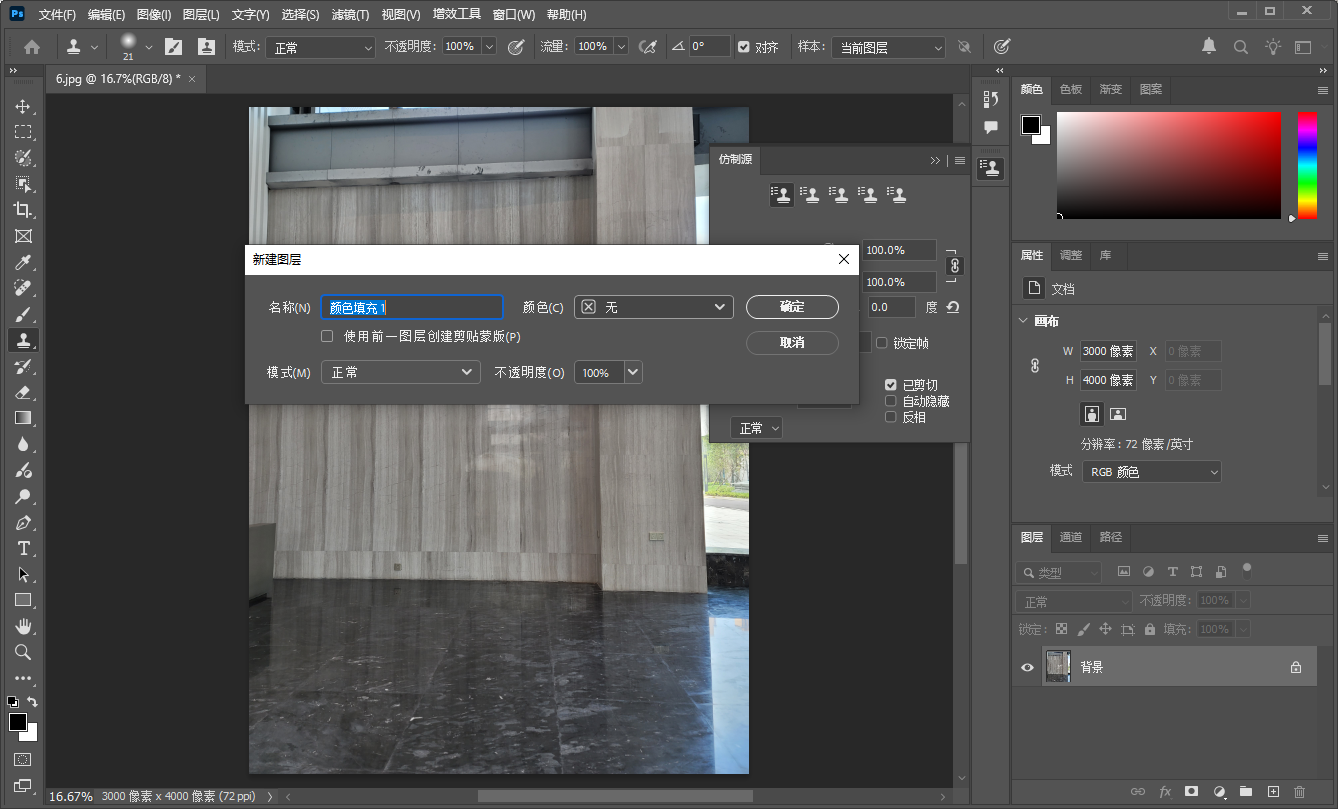The image size is (1338, 809).
Task: Select the Crop tool
Action: click(24, 210)
